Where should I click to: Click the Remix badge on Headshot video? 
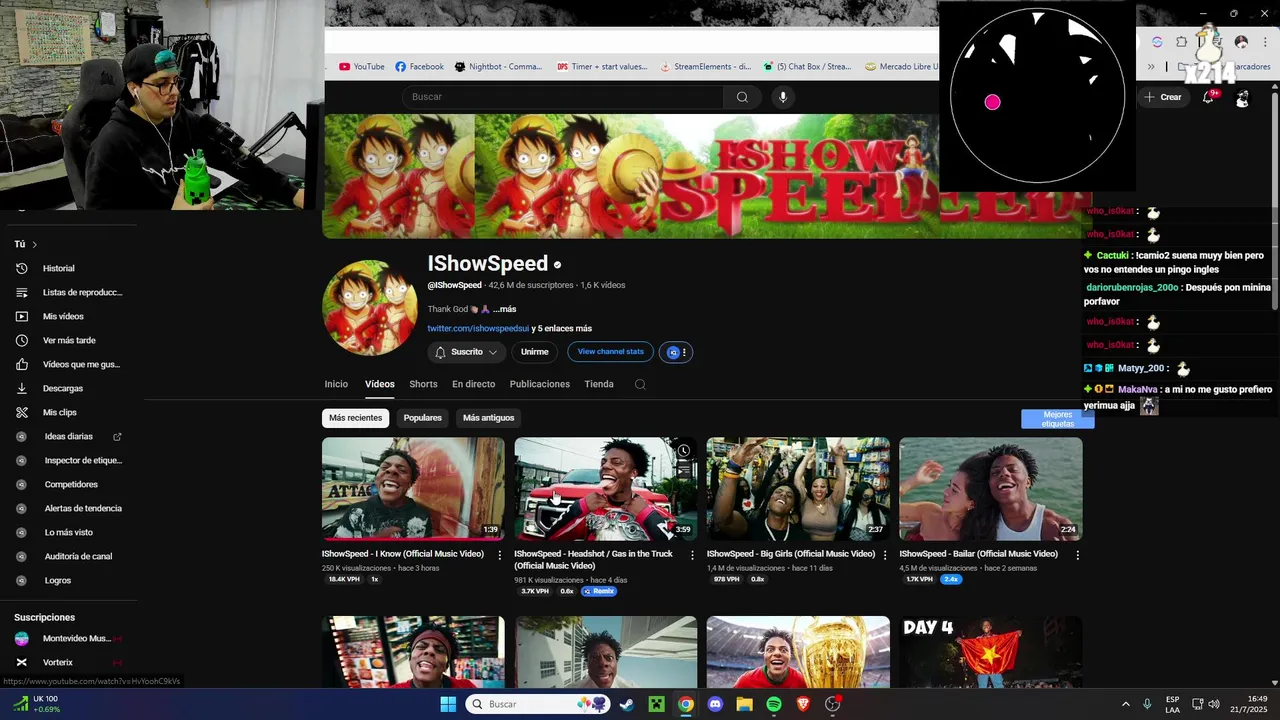(x=599, y=591)
